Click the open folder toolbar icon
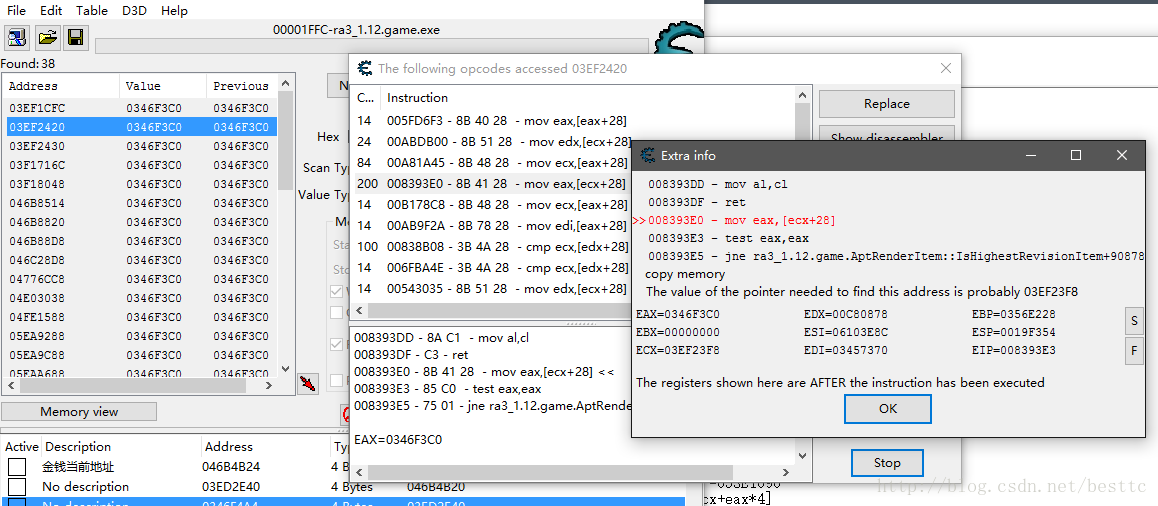The height and width of the screenshot is (506, 1158). point(47,37)
